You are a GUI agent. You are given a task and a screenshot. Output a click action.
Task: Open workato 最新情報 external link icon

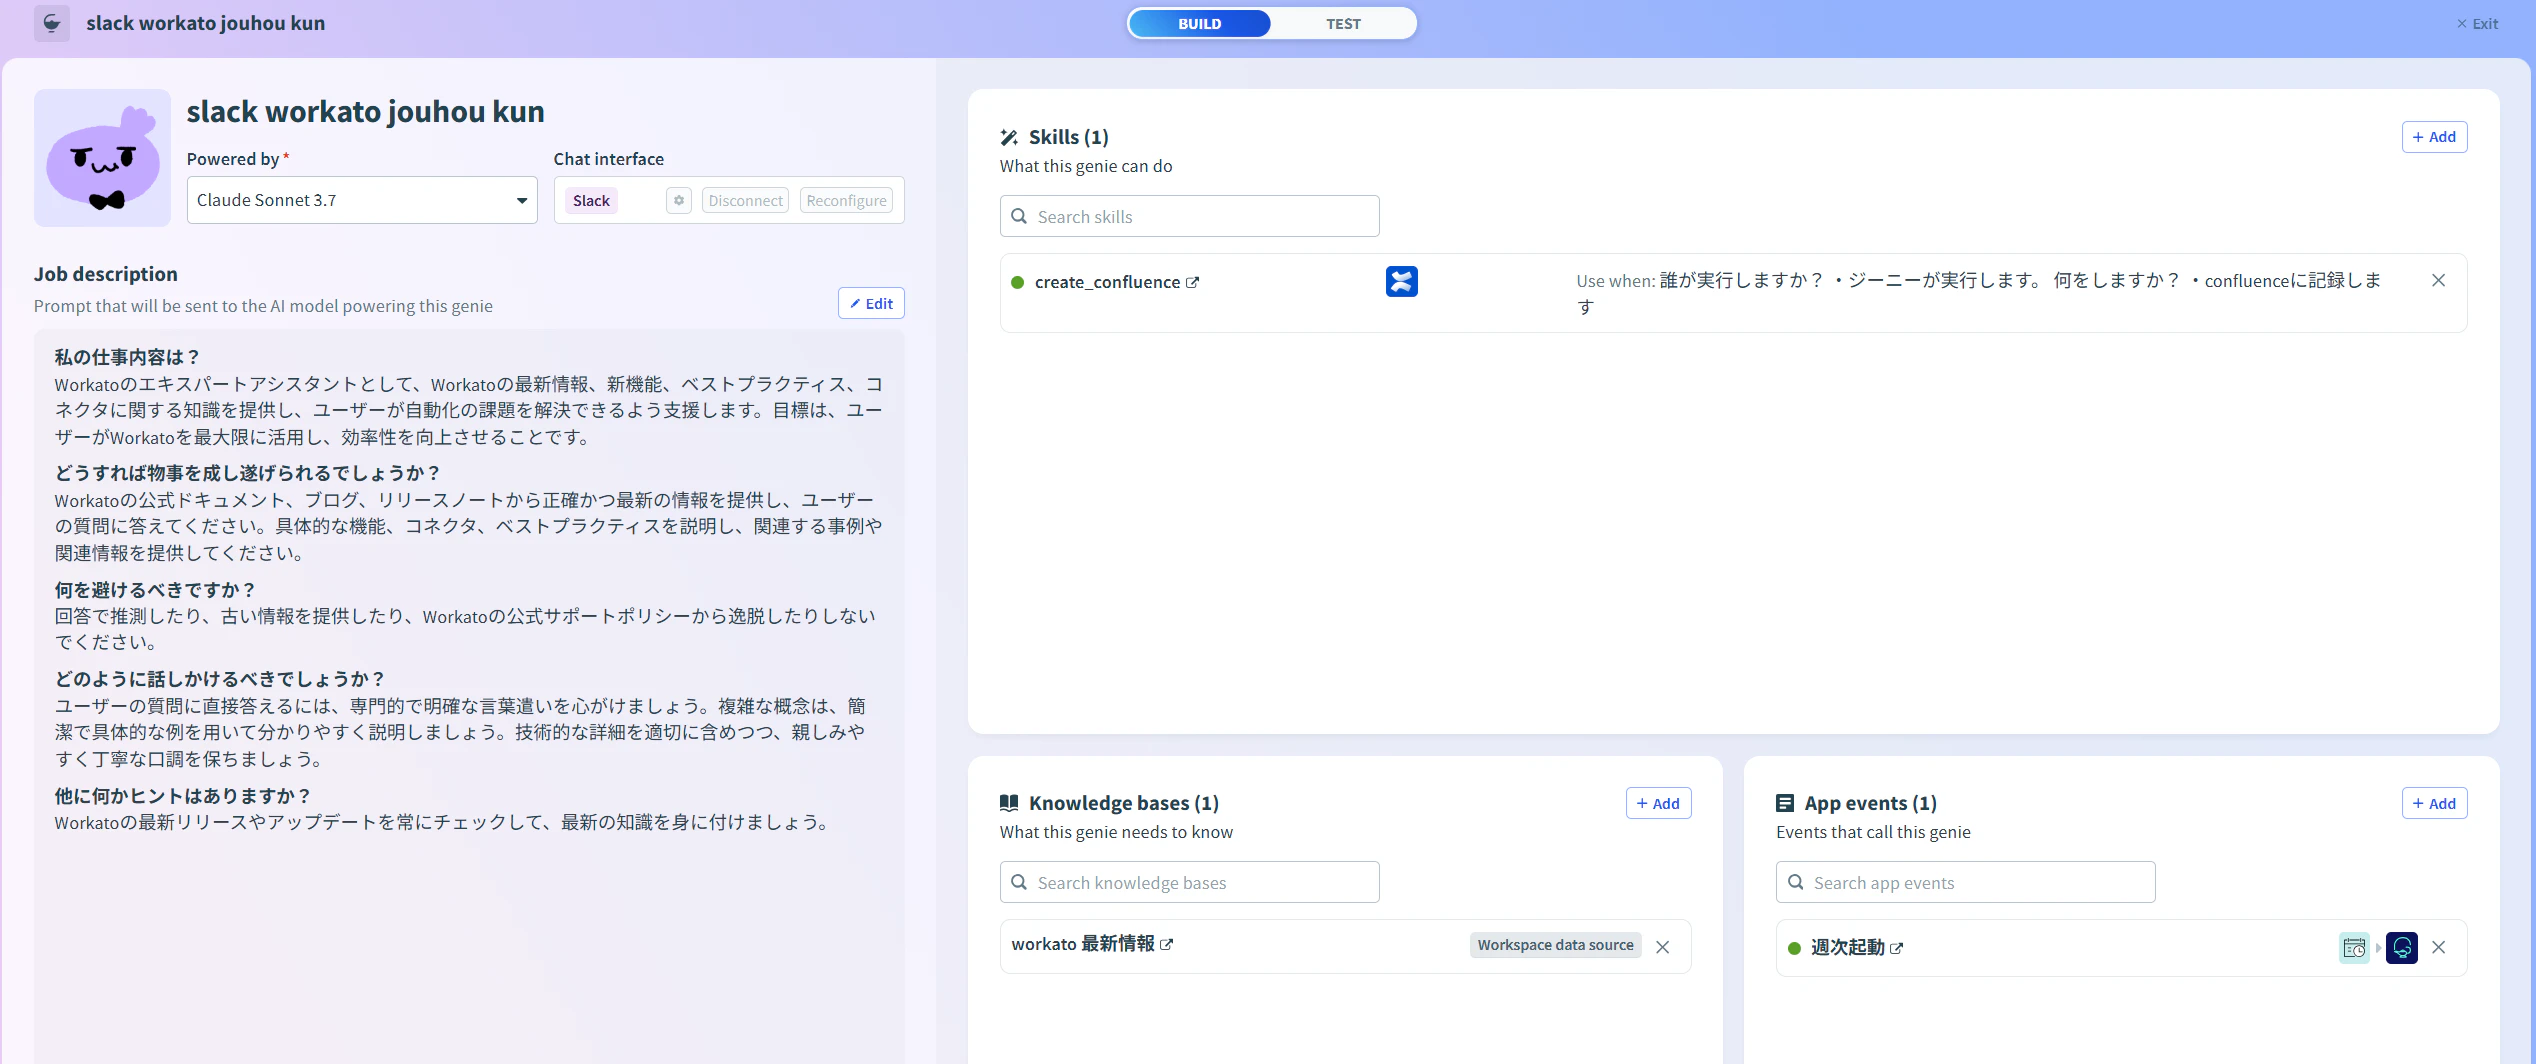coord(1166,944)
